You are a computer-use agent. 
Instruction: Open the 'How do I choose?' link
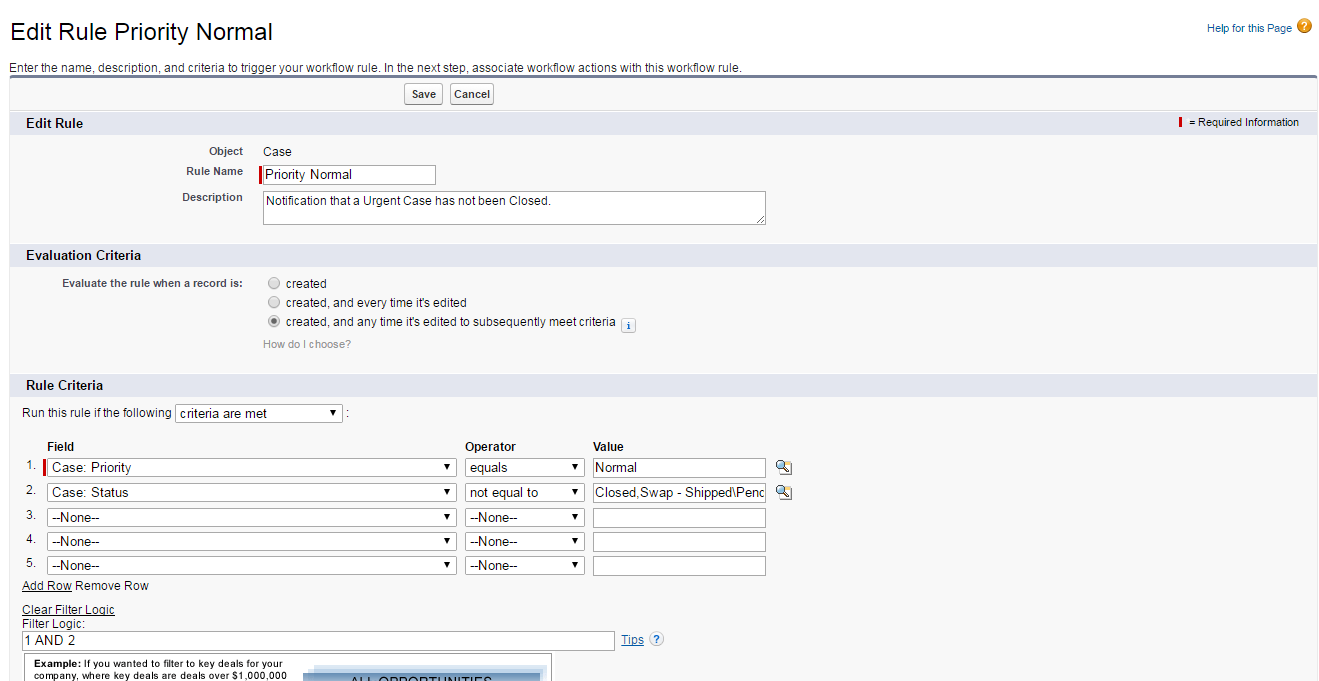(307, 344)
